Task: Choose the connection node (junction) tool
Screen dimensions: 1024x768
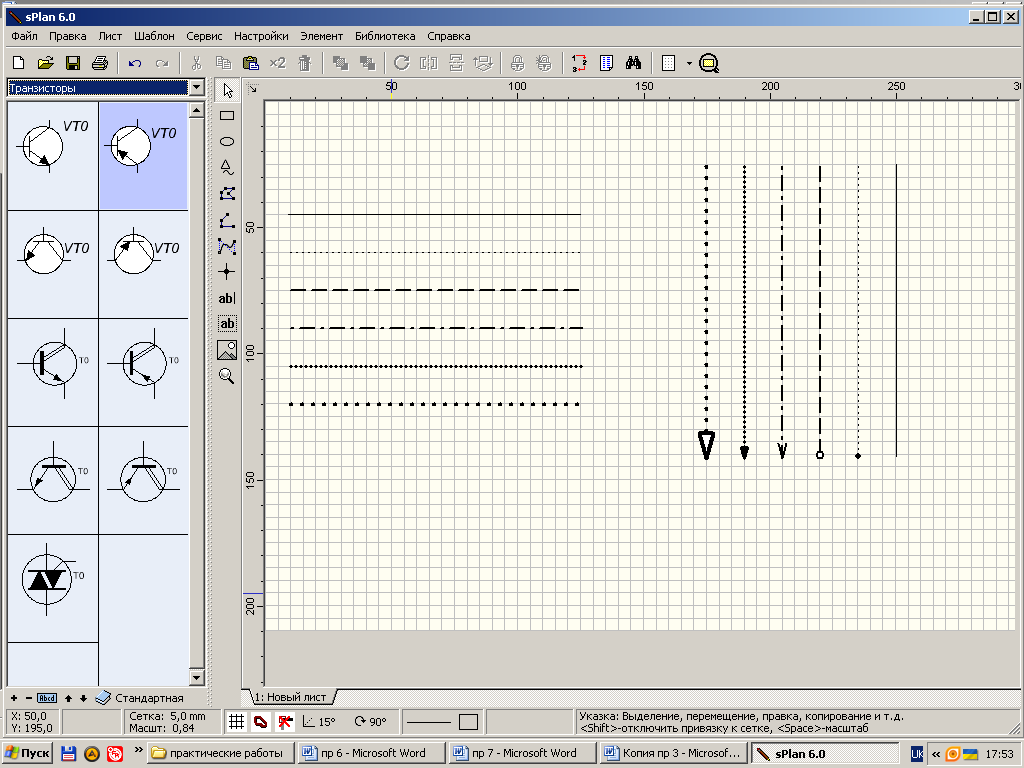Action: [x=227, y=271]
